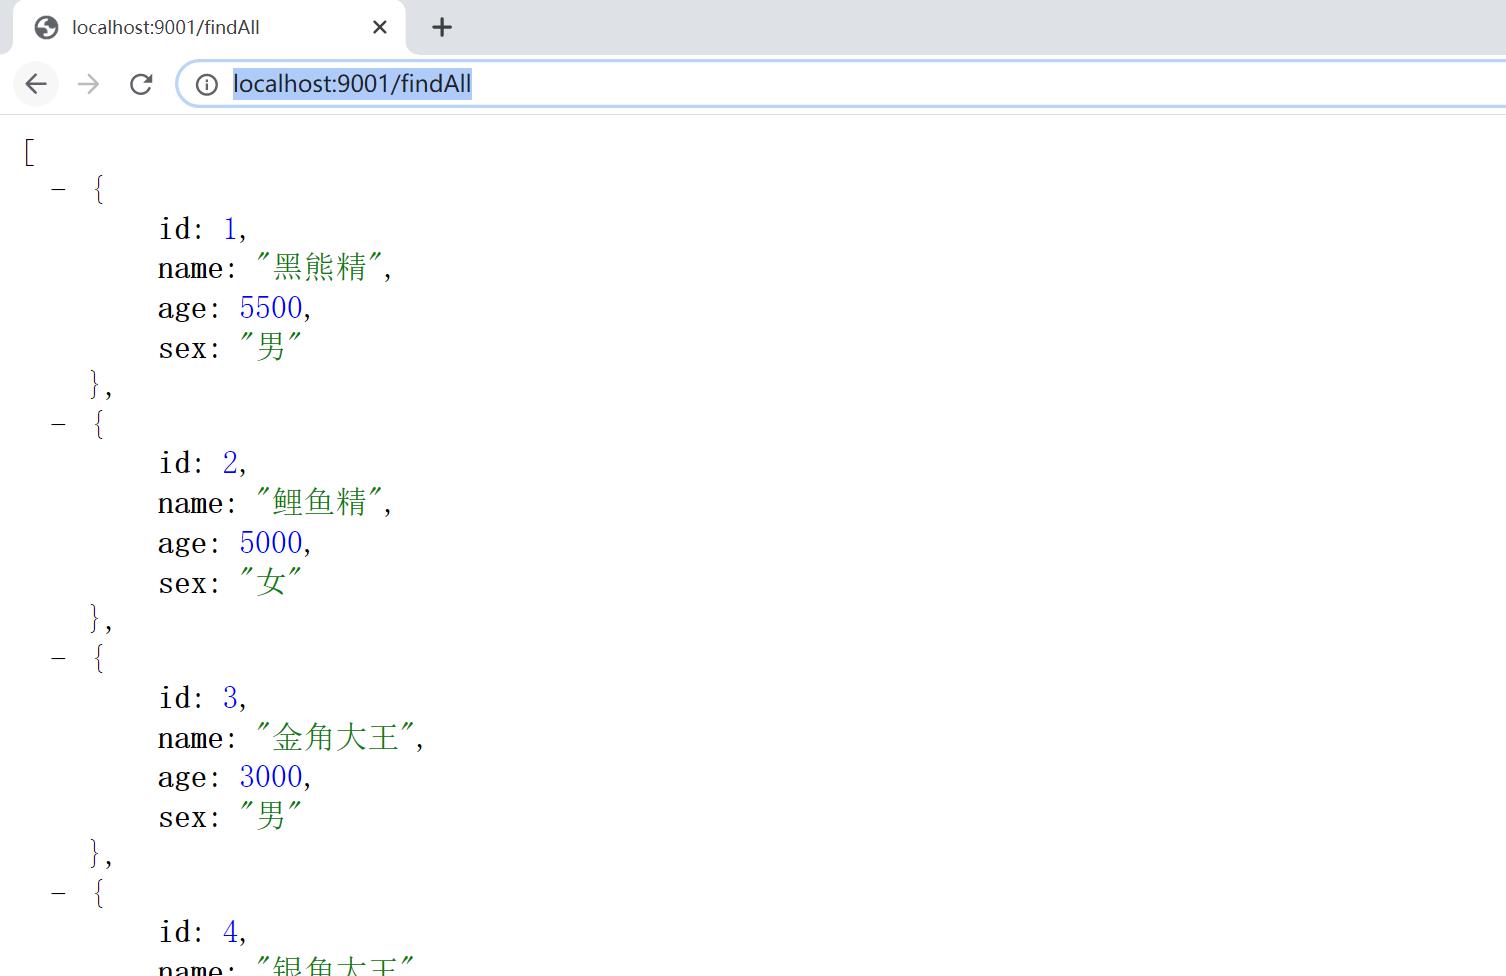The image size is (1506, 976).
Task: Select the localhost:9001/findAll tab
Action: click(210, 27)
